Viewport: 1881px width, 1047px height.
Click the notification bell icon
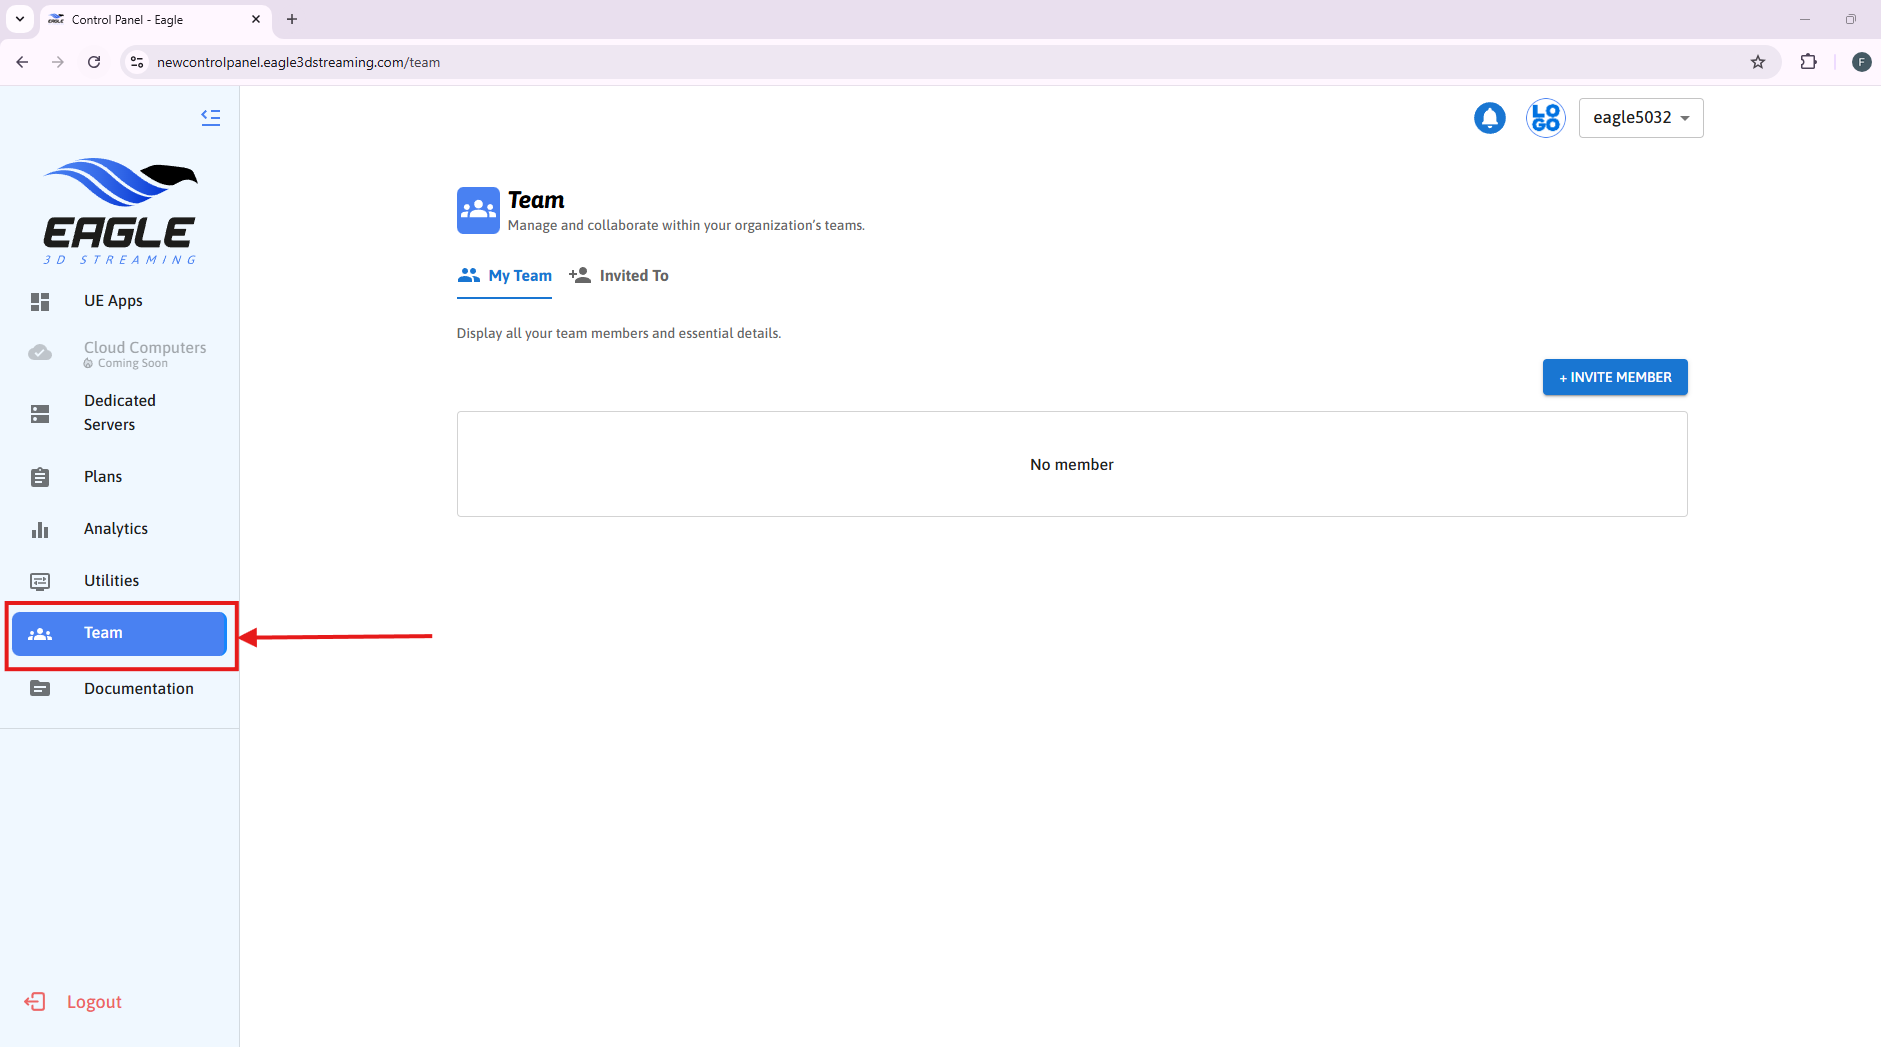(1489, 118)
